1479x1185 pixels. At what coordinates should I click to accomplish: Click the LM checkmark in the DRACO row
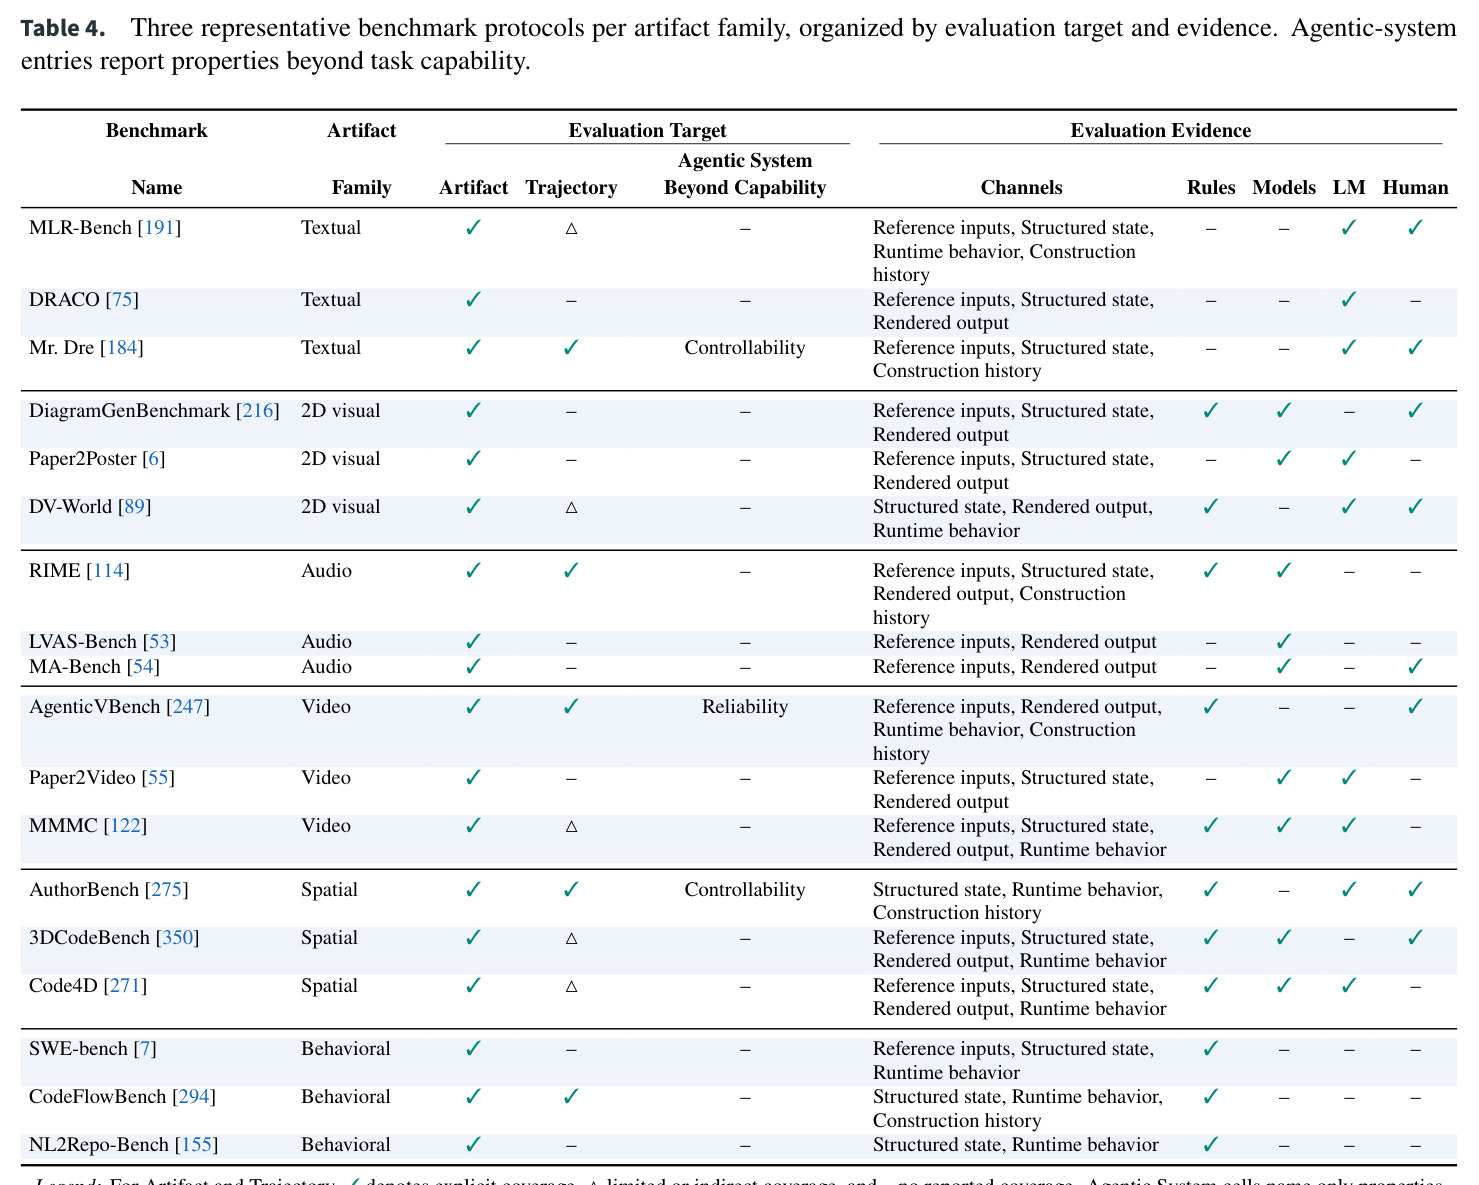point(1349,300)
